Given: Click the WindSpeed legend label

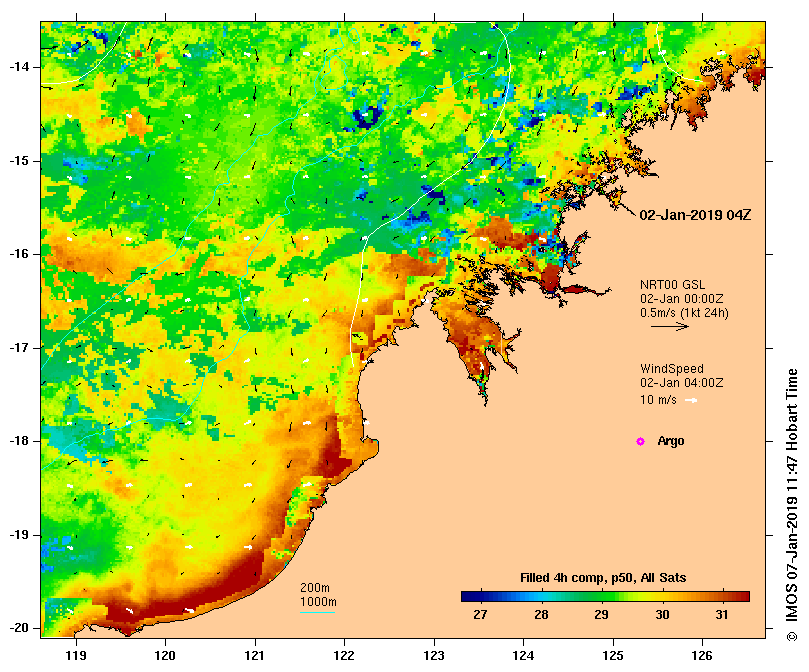Looking at the screenshot, I should pyautogui.click(x=672, y=369).
